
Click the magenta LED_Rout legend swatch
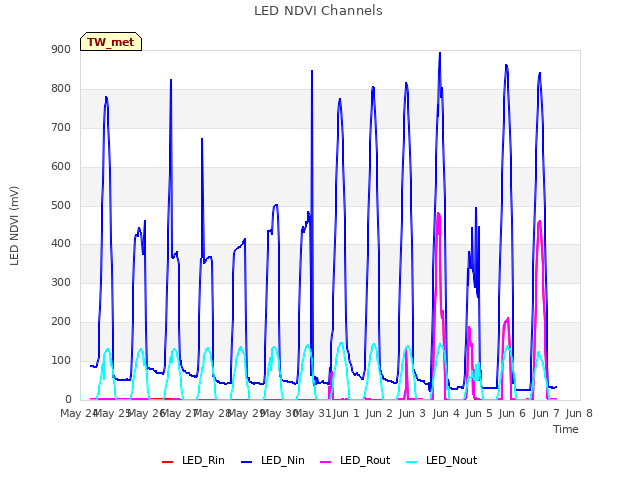click(326, 462)
